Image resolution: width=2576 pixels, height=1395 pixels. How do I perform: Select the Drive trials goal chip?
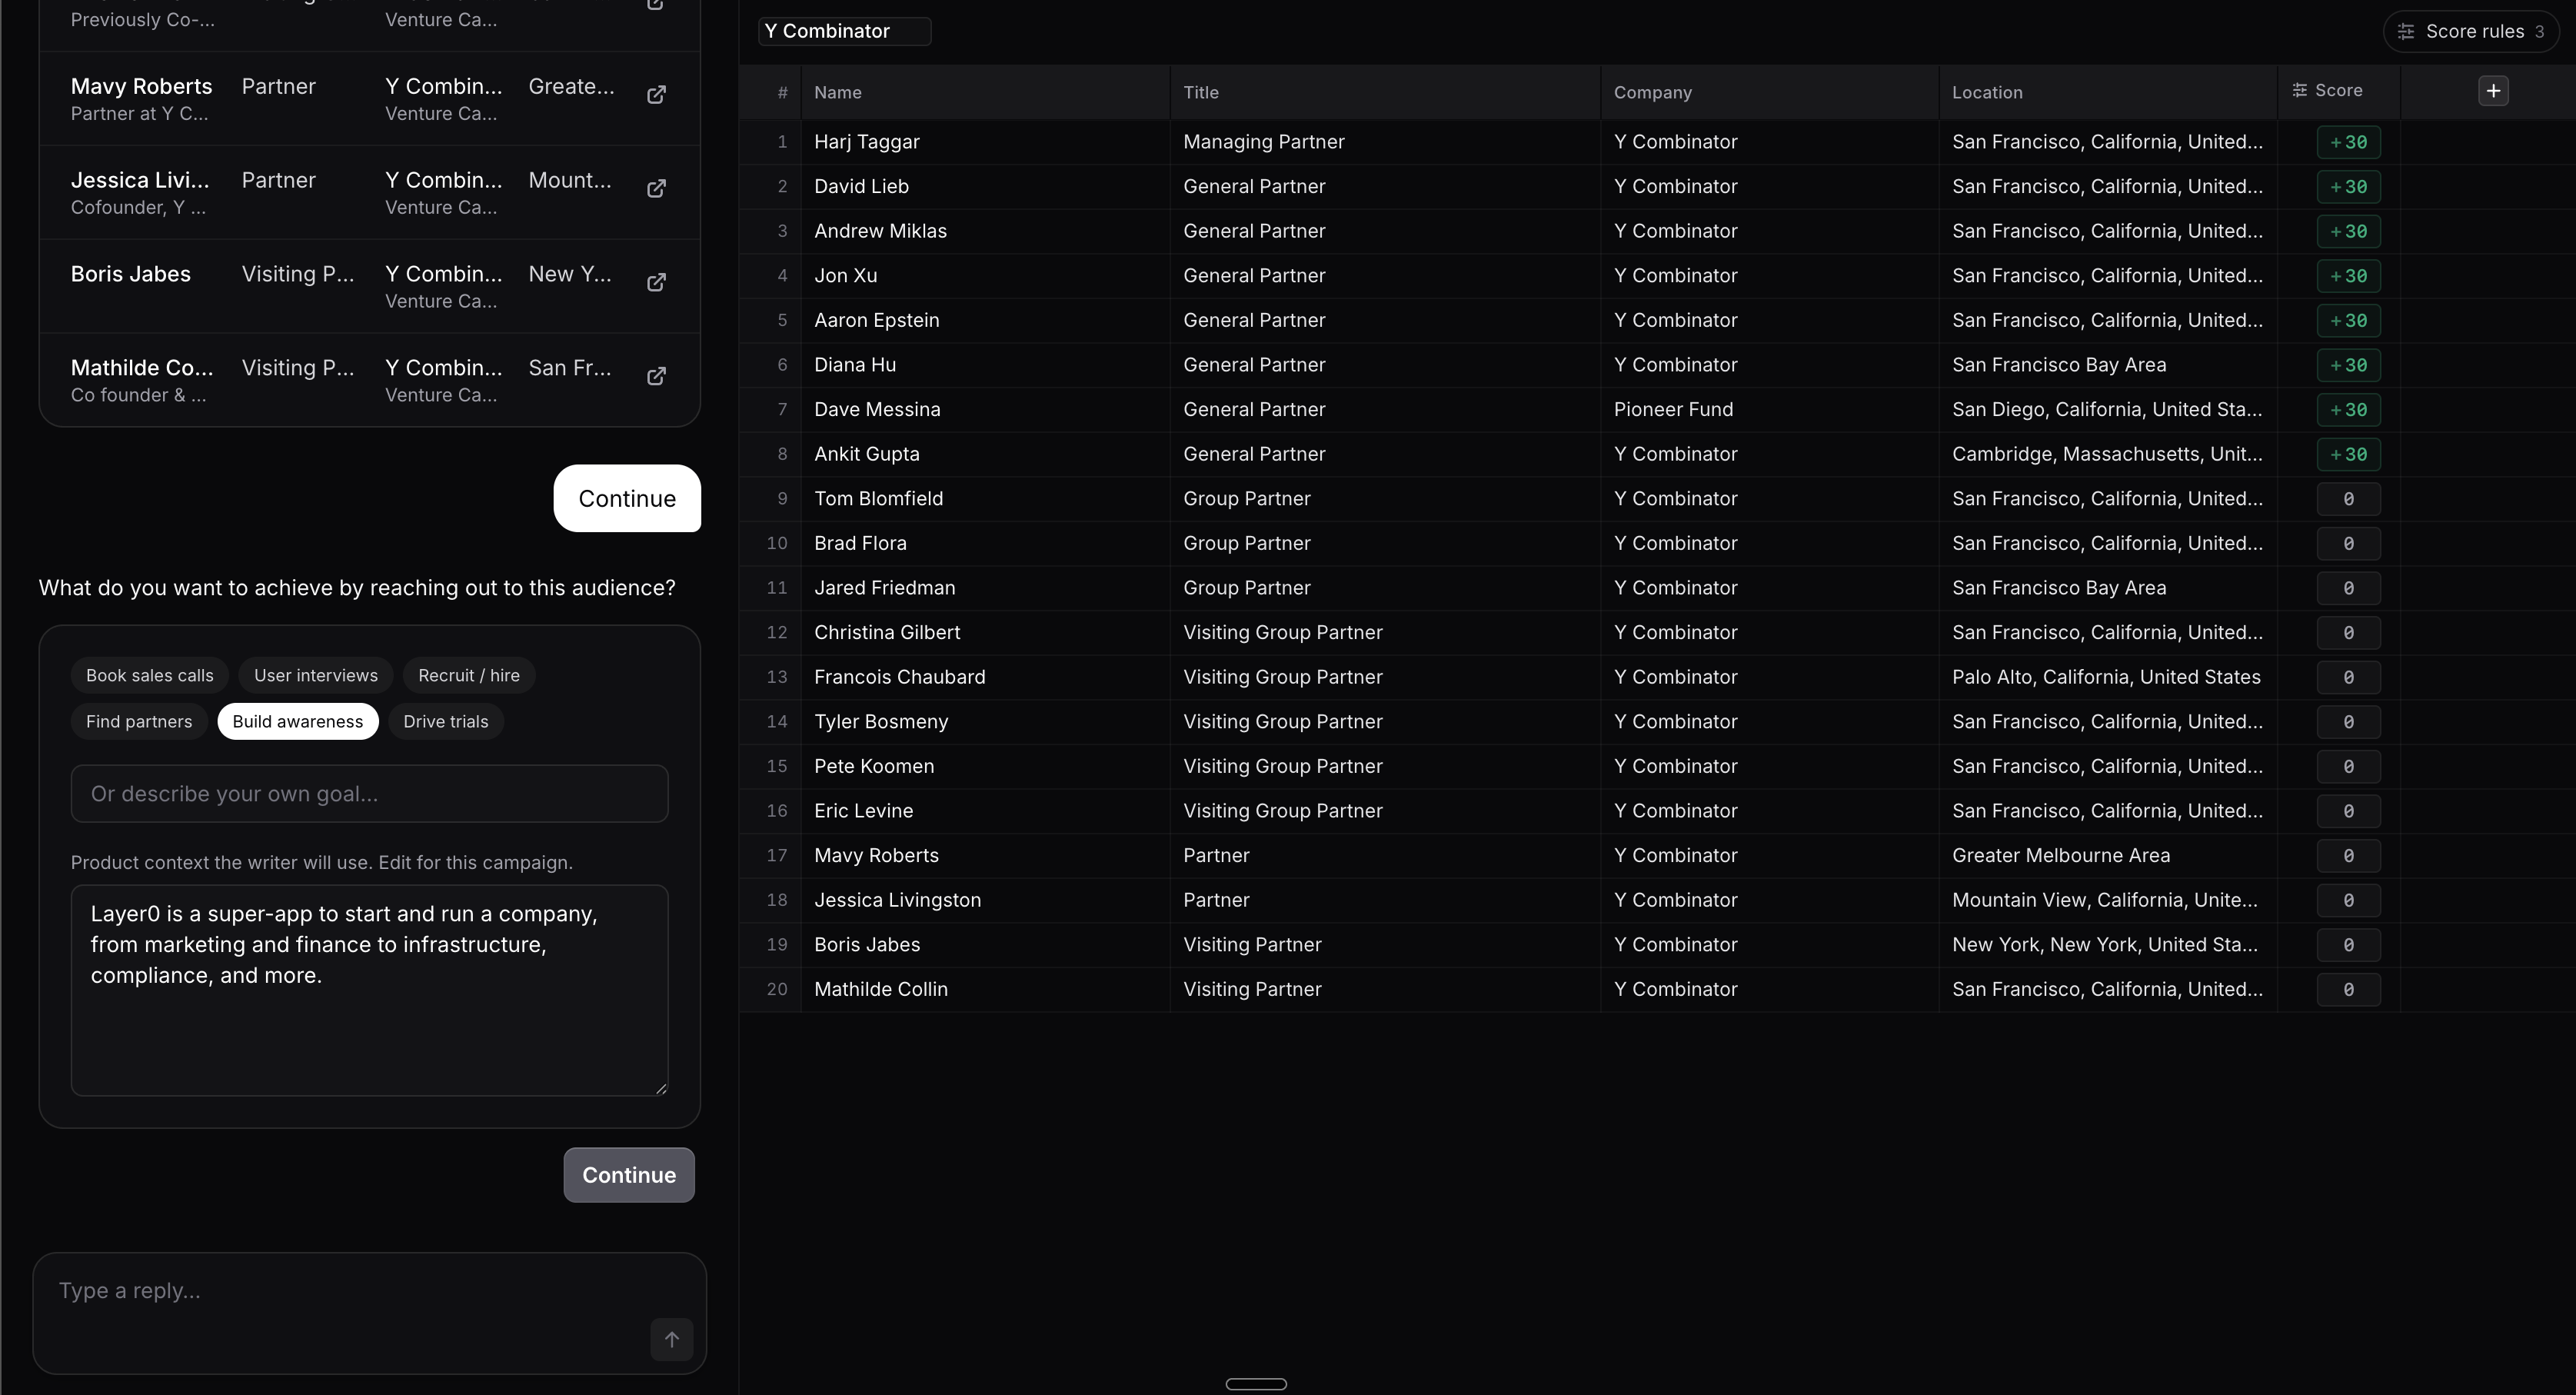coord(446,722)
